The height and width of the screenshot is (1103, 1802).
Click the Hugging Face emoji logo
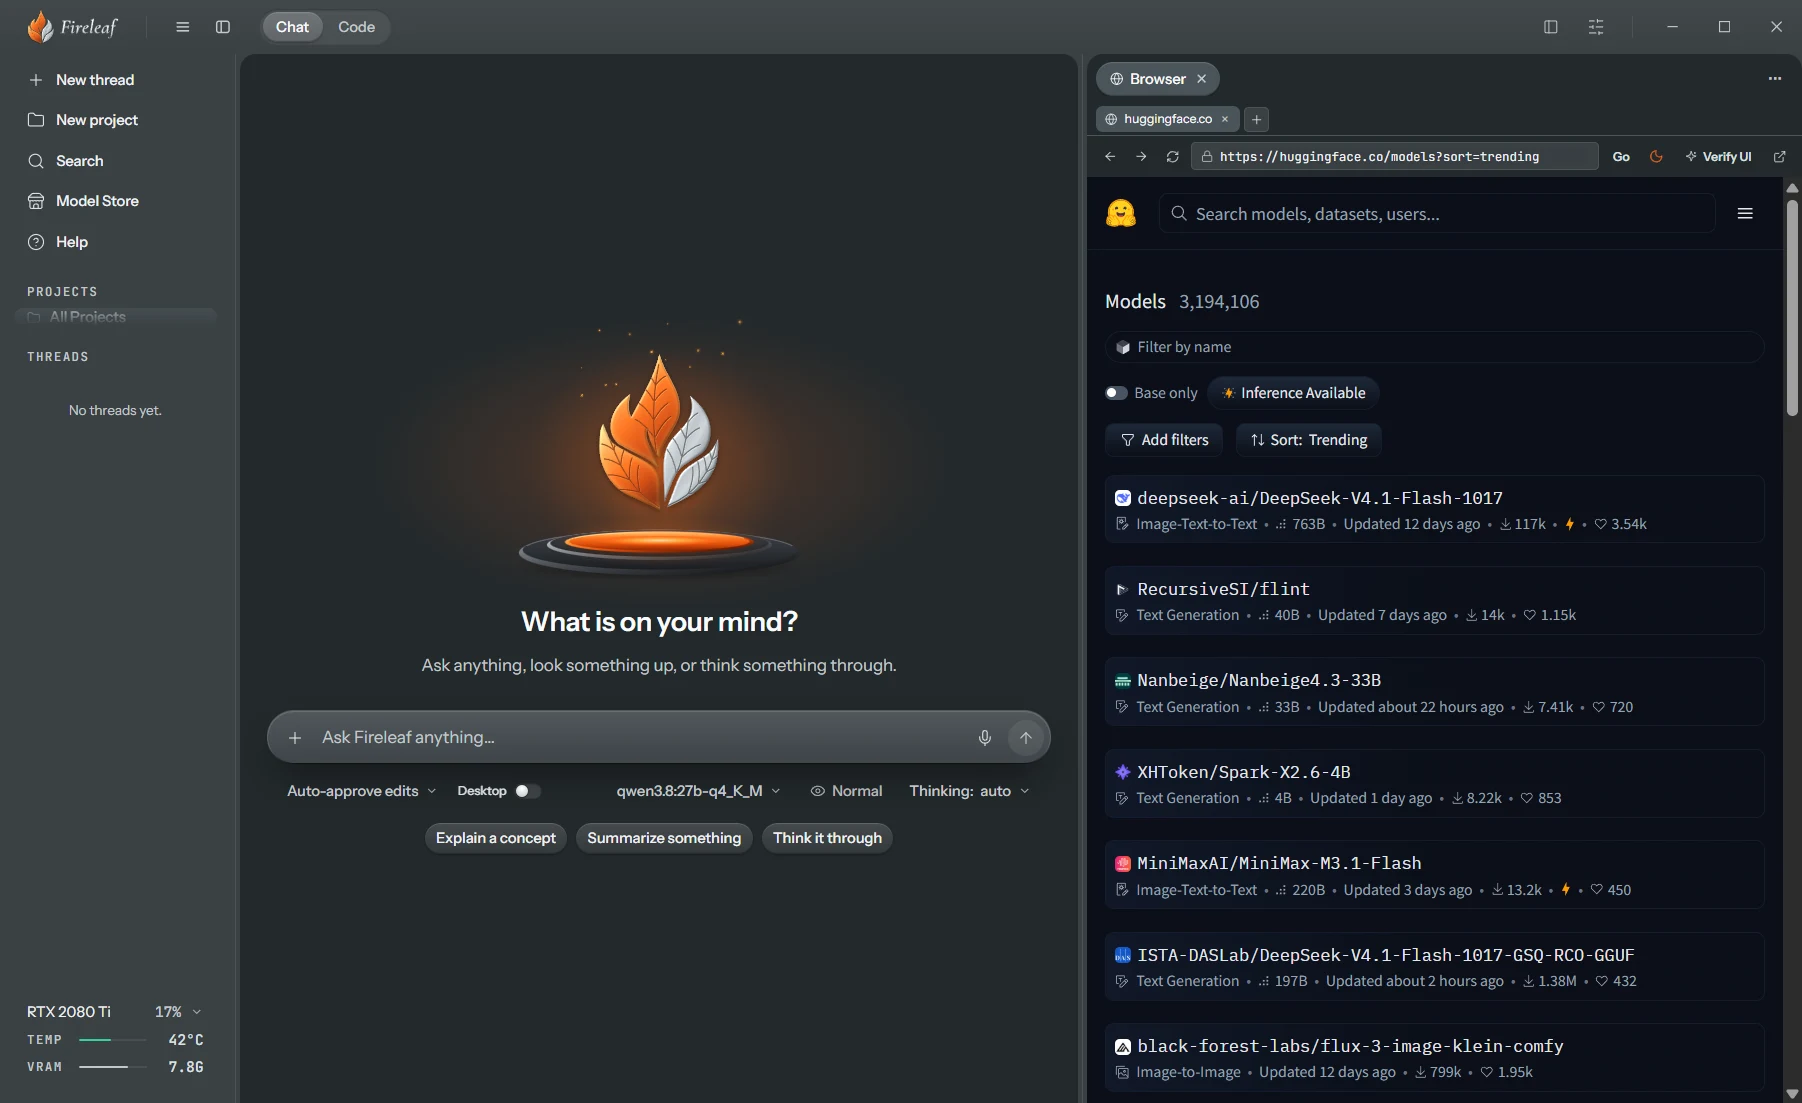1121,213
